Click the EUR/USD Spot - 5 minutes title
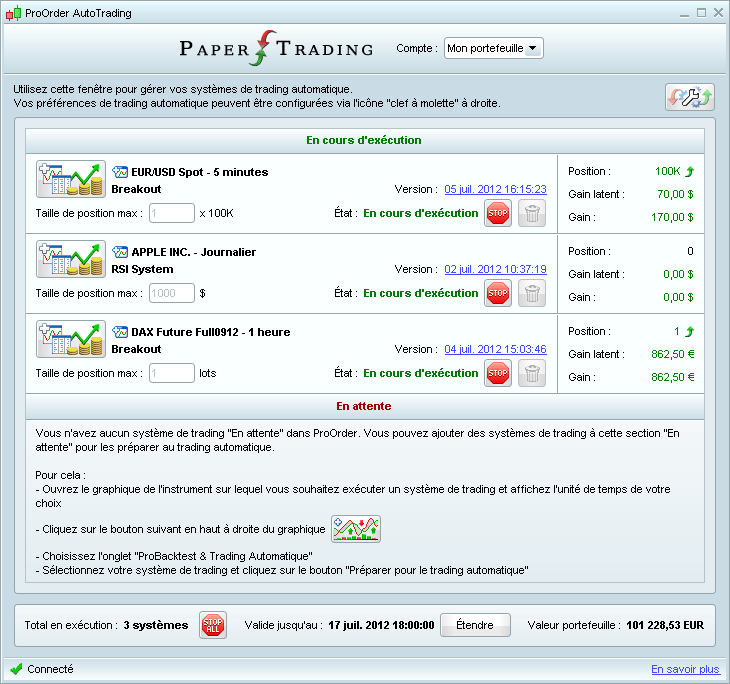This screenshot has height=684, width=730. (200, 172)
